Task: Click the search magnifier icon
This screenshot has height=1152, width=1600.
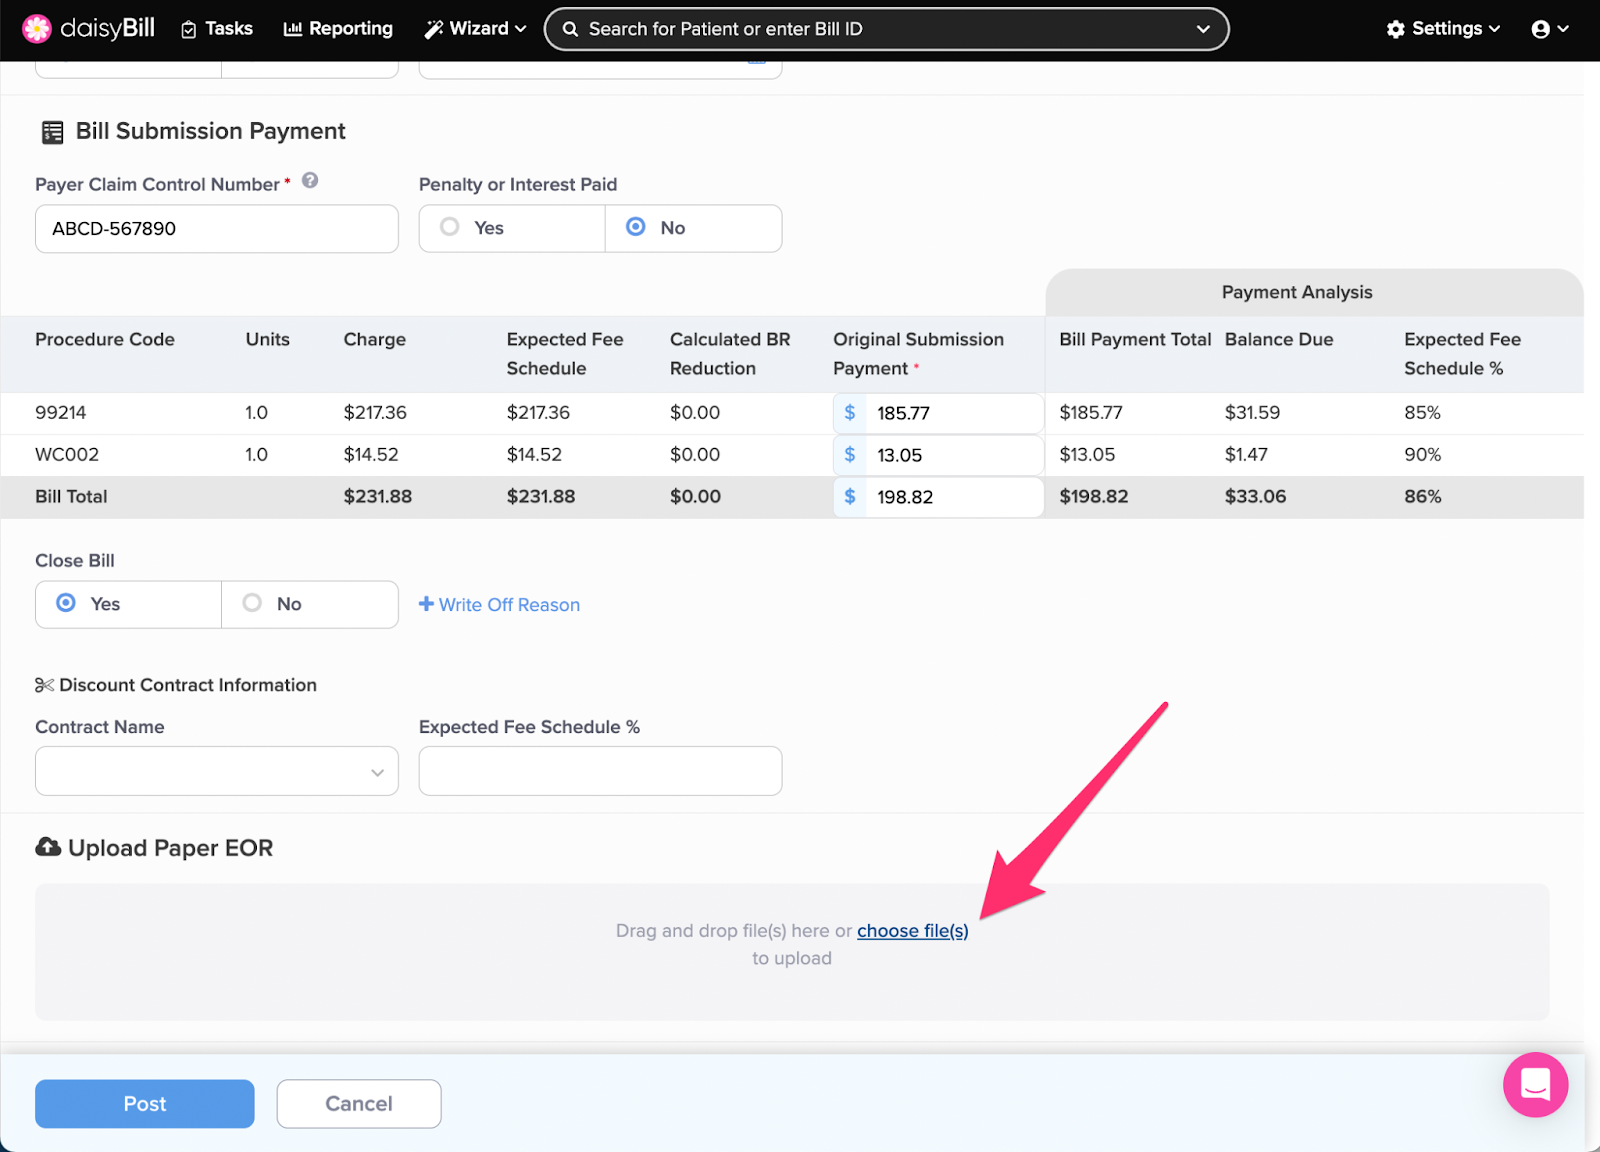Action: click(570, 29)
